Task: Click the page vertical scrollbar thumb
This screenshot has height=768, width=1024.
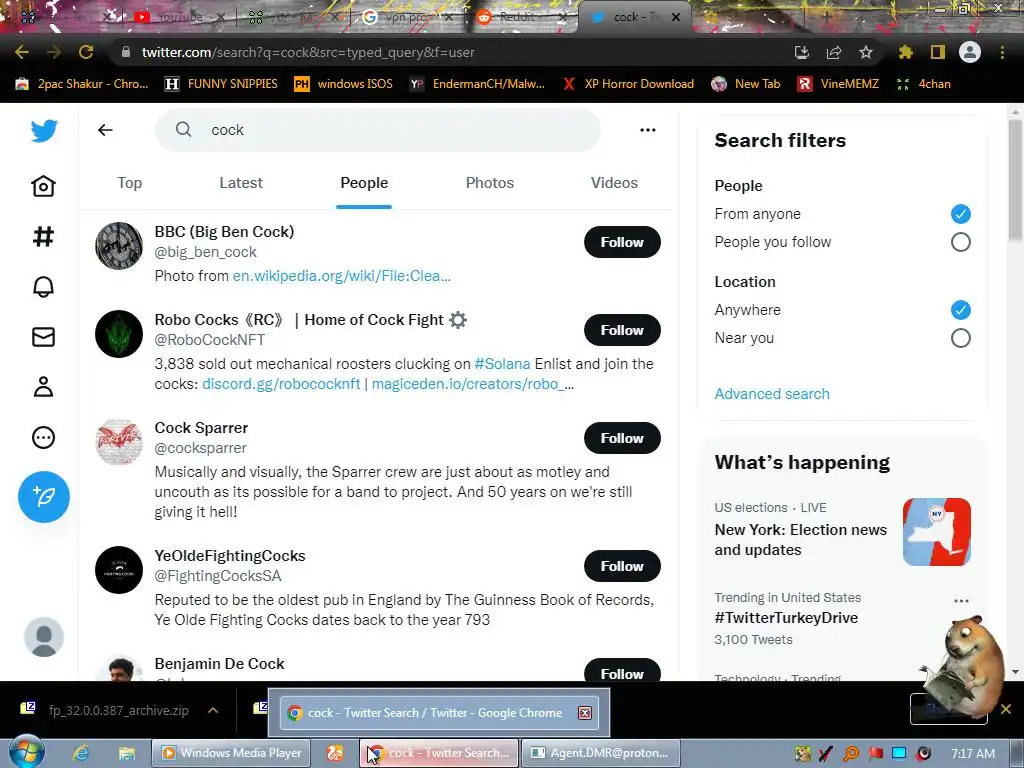Action: pyautogui.click(x=1015, y=180)
